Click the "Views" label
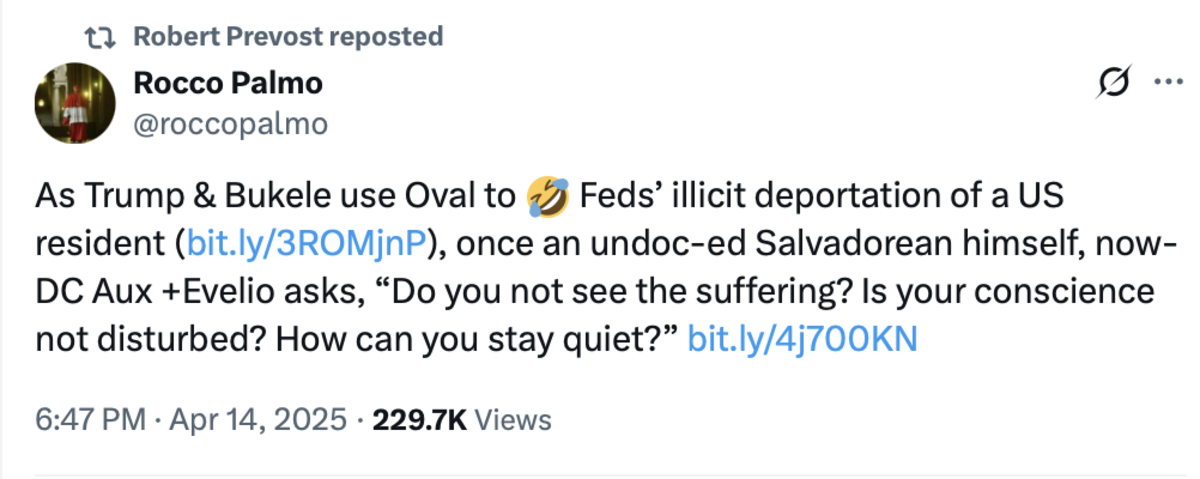Image resolution: width=1200 pixels, height=479 pixels. (512, 419)
